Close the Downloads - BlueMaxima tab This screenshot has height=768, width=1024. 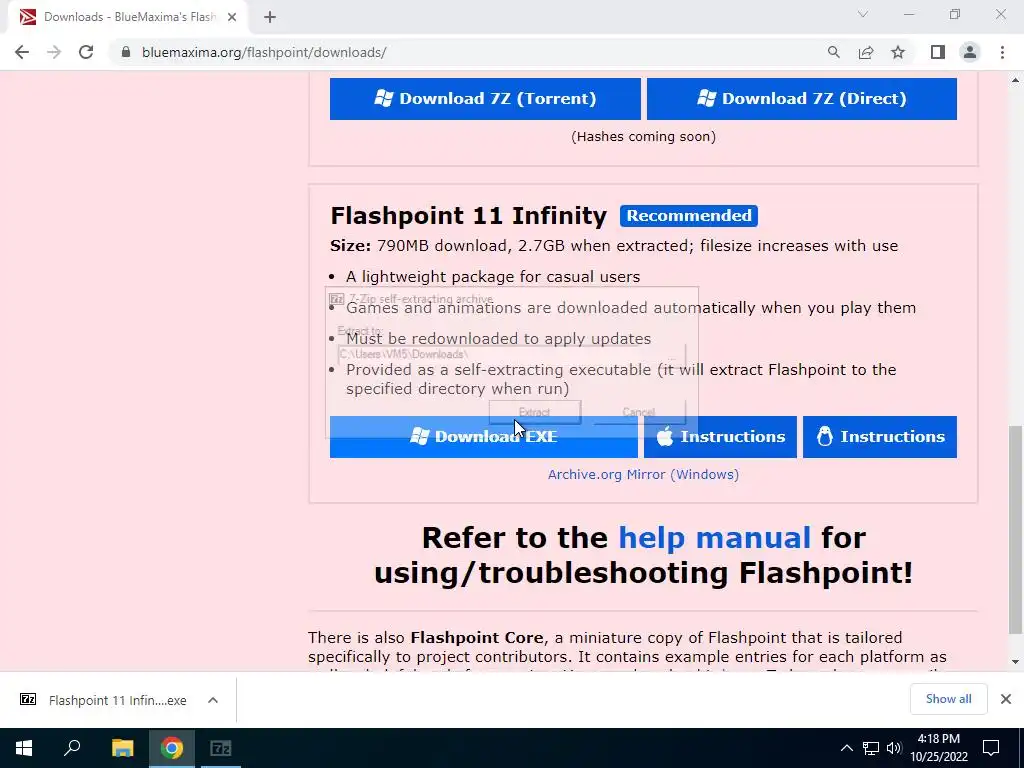click(x=232, y=17)
